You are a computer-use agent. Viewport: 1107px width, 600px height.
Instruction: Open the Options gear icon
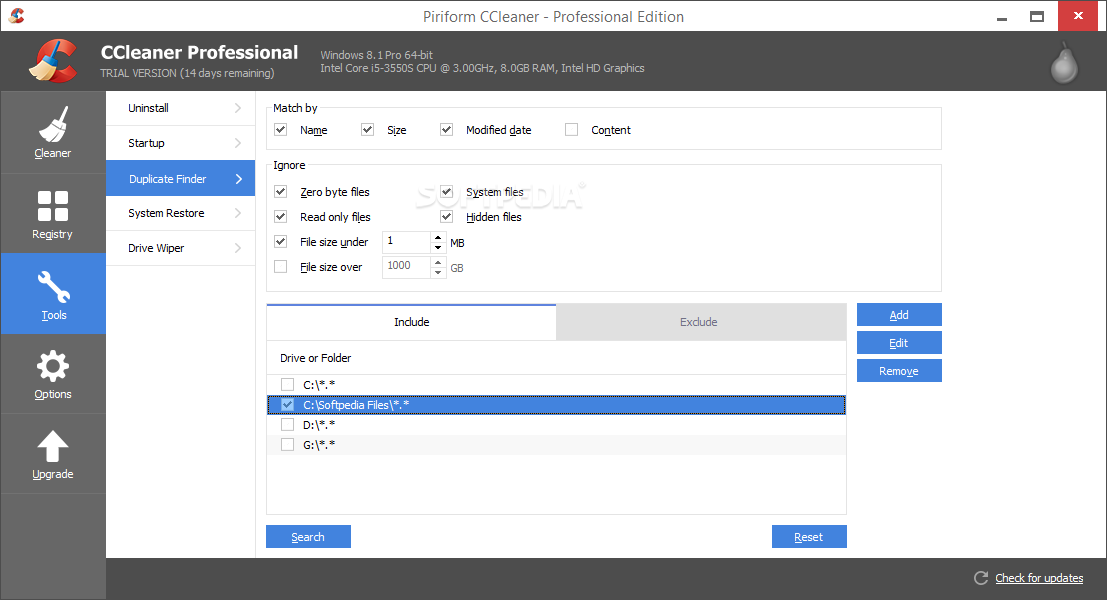(x=53, y=366)
